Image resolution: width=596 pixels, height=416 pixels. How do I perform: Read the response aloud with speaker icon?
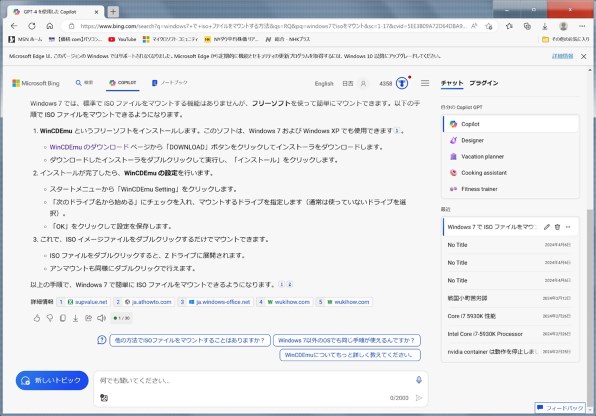pyautogui.click(x=101, y=318)
